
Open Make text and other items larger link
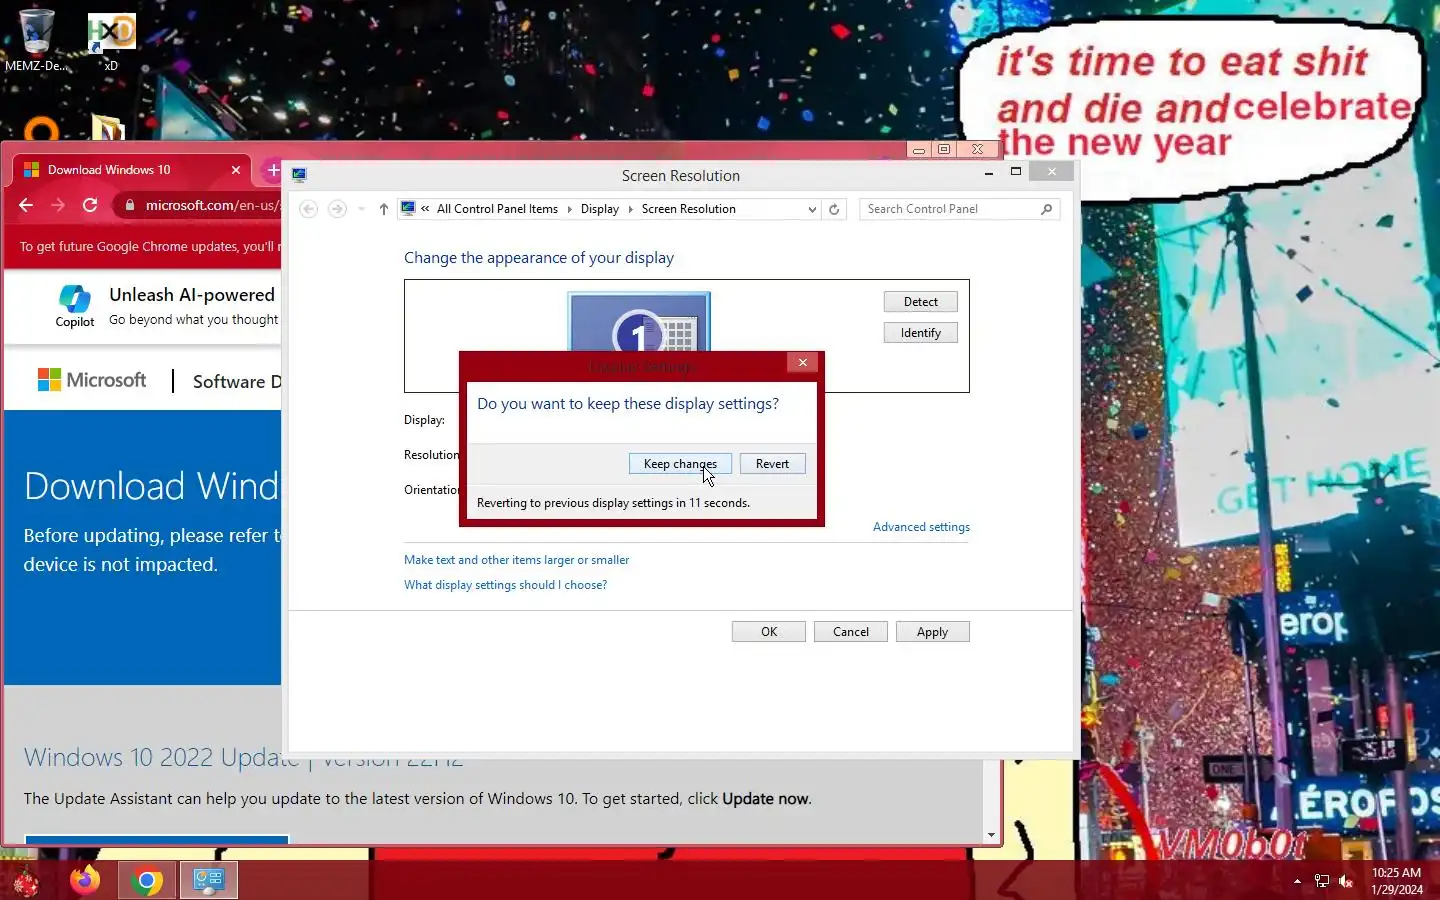coord(516,560)
